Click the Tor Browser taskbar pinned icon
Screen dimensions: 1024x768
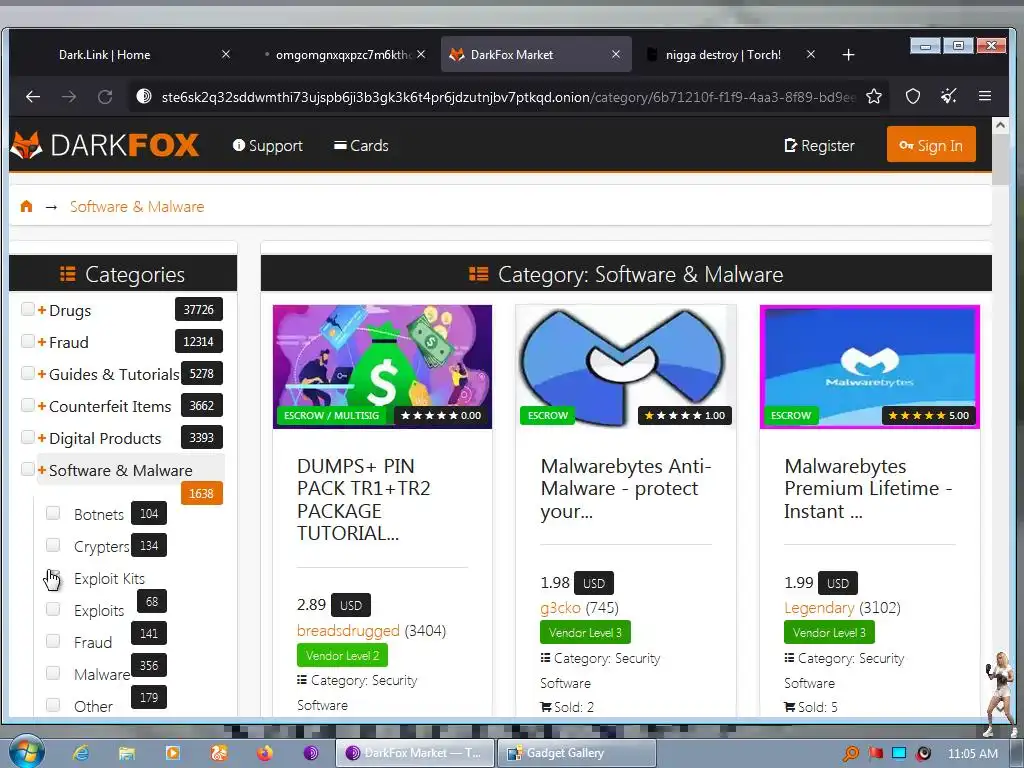coord(310,753)
